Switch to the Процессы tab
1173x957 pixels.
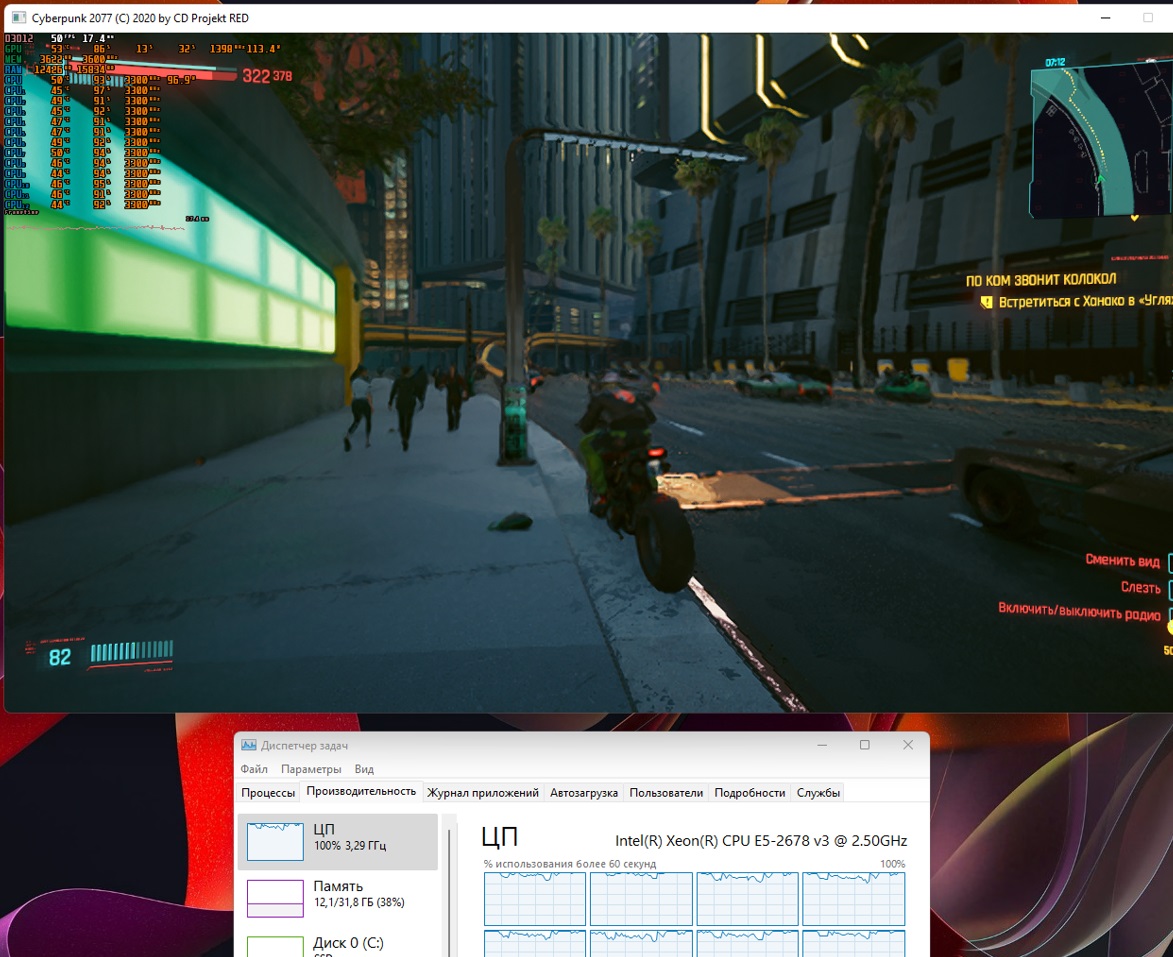268,792
